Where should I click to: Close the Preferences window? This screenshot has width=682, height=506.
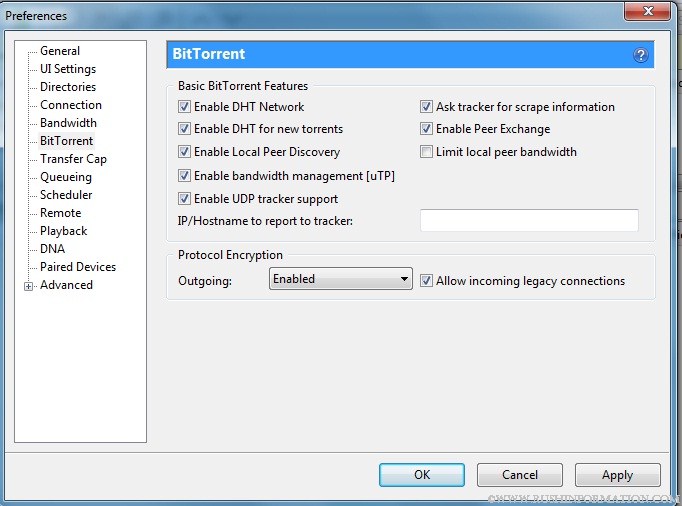(x=647, y=13)
